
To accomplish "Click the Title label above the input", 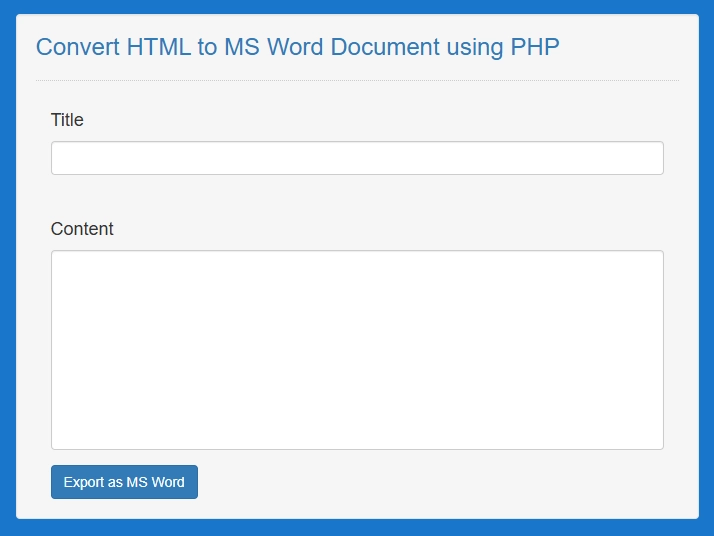I will [x=67, y=120].
